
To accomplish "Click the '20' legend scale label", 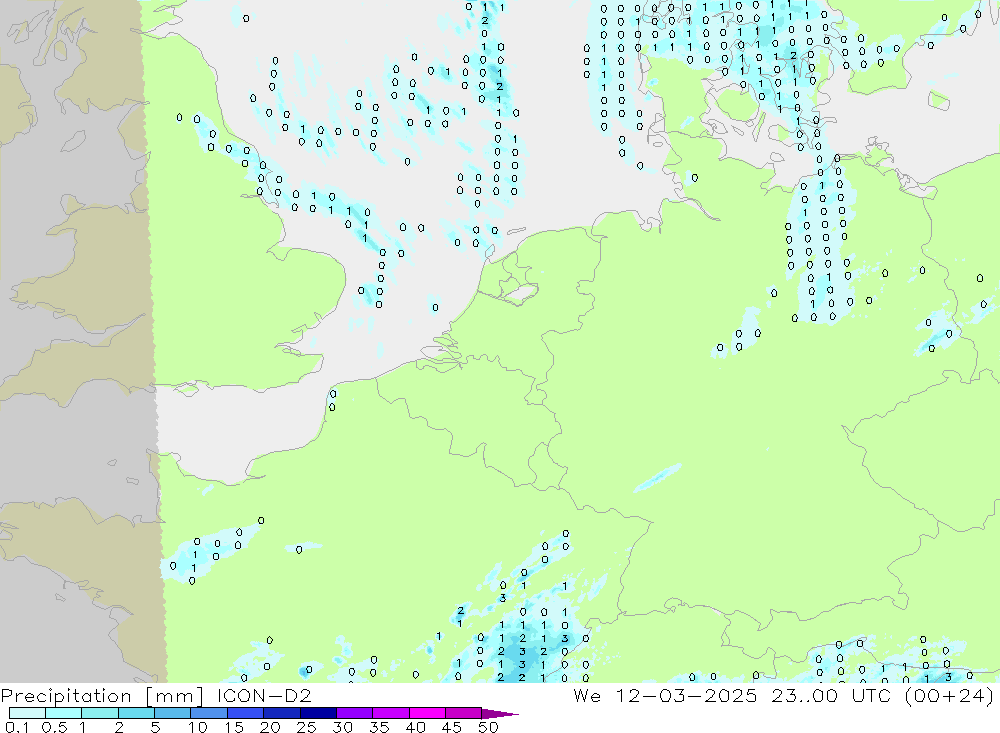I will point(270,727).
